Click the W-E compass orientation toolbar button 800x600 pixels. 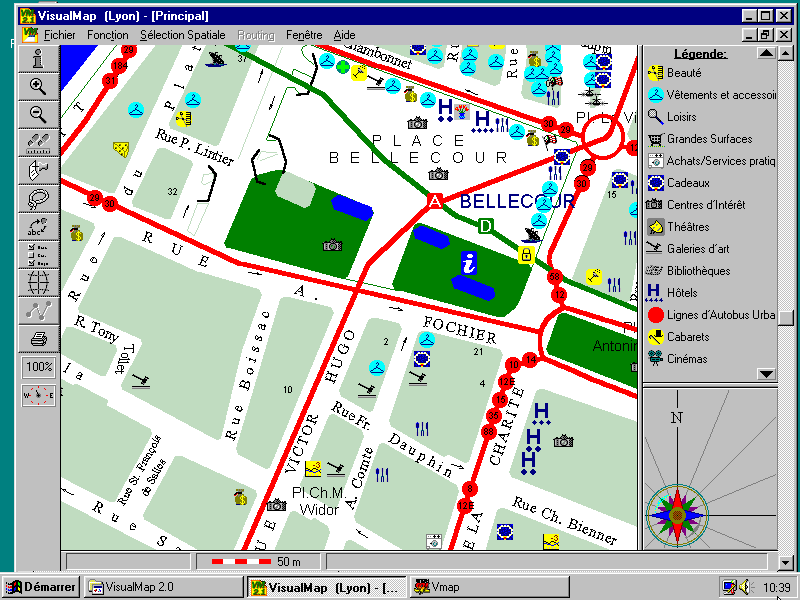tap(39, 395)
